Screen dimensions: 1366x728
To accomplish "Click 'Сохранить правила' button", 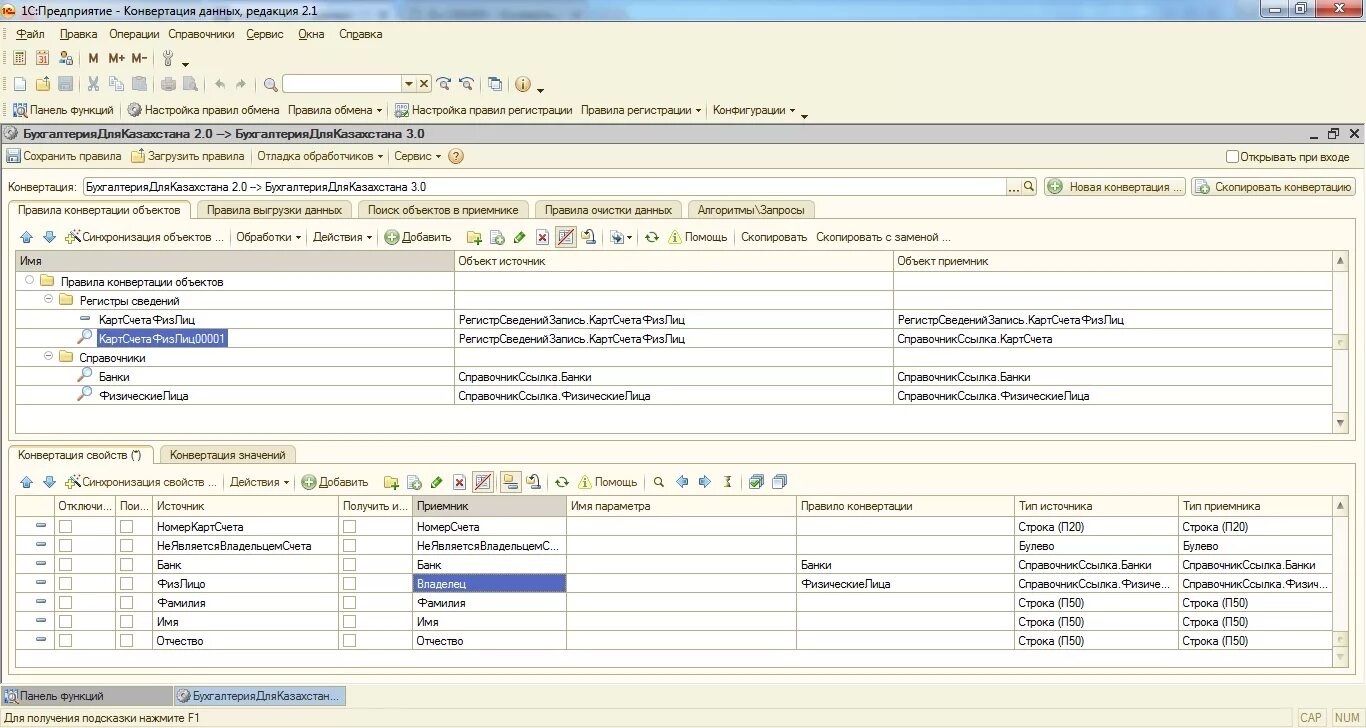I will tap(64, 156).
